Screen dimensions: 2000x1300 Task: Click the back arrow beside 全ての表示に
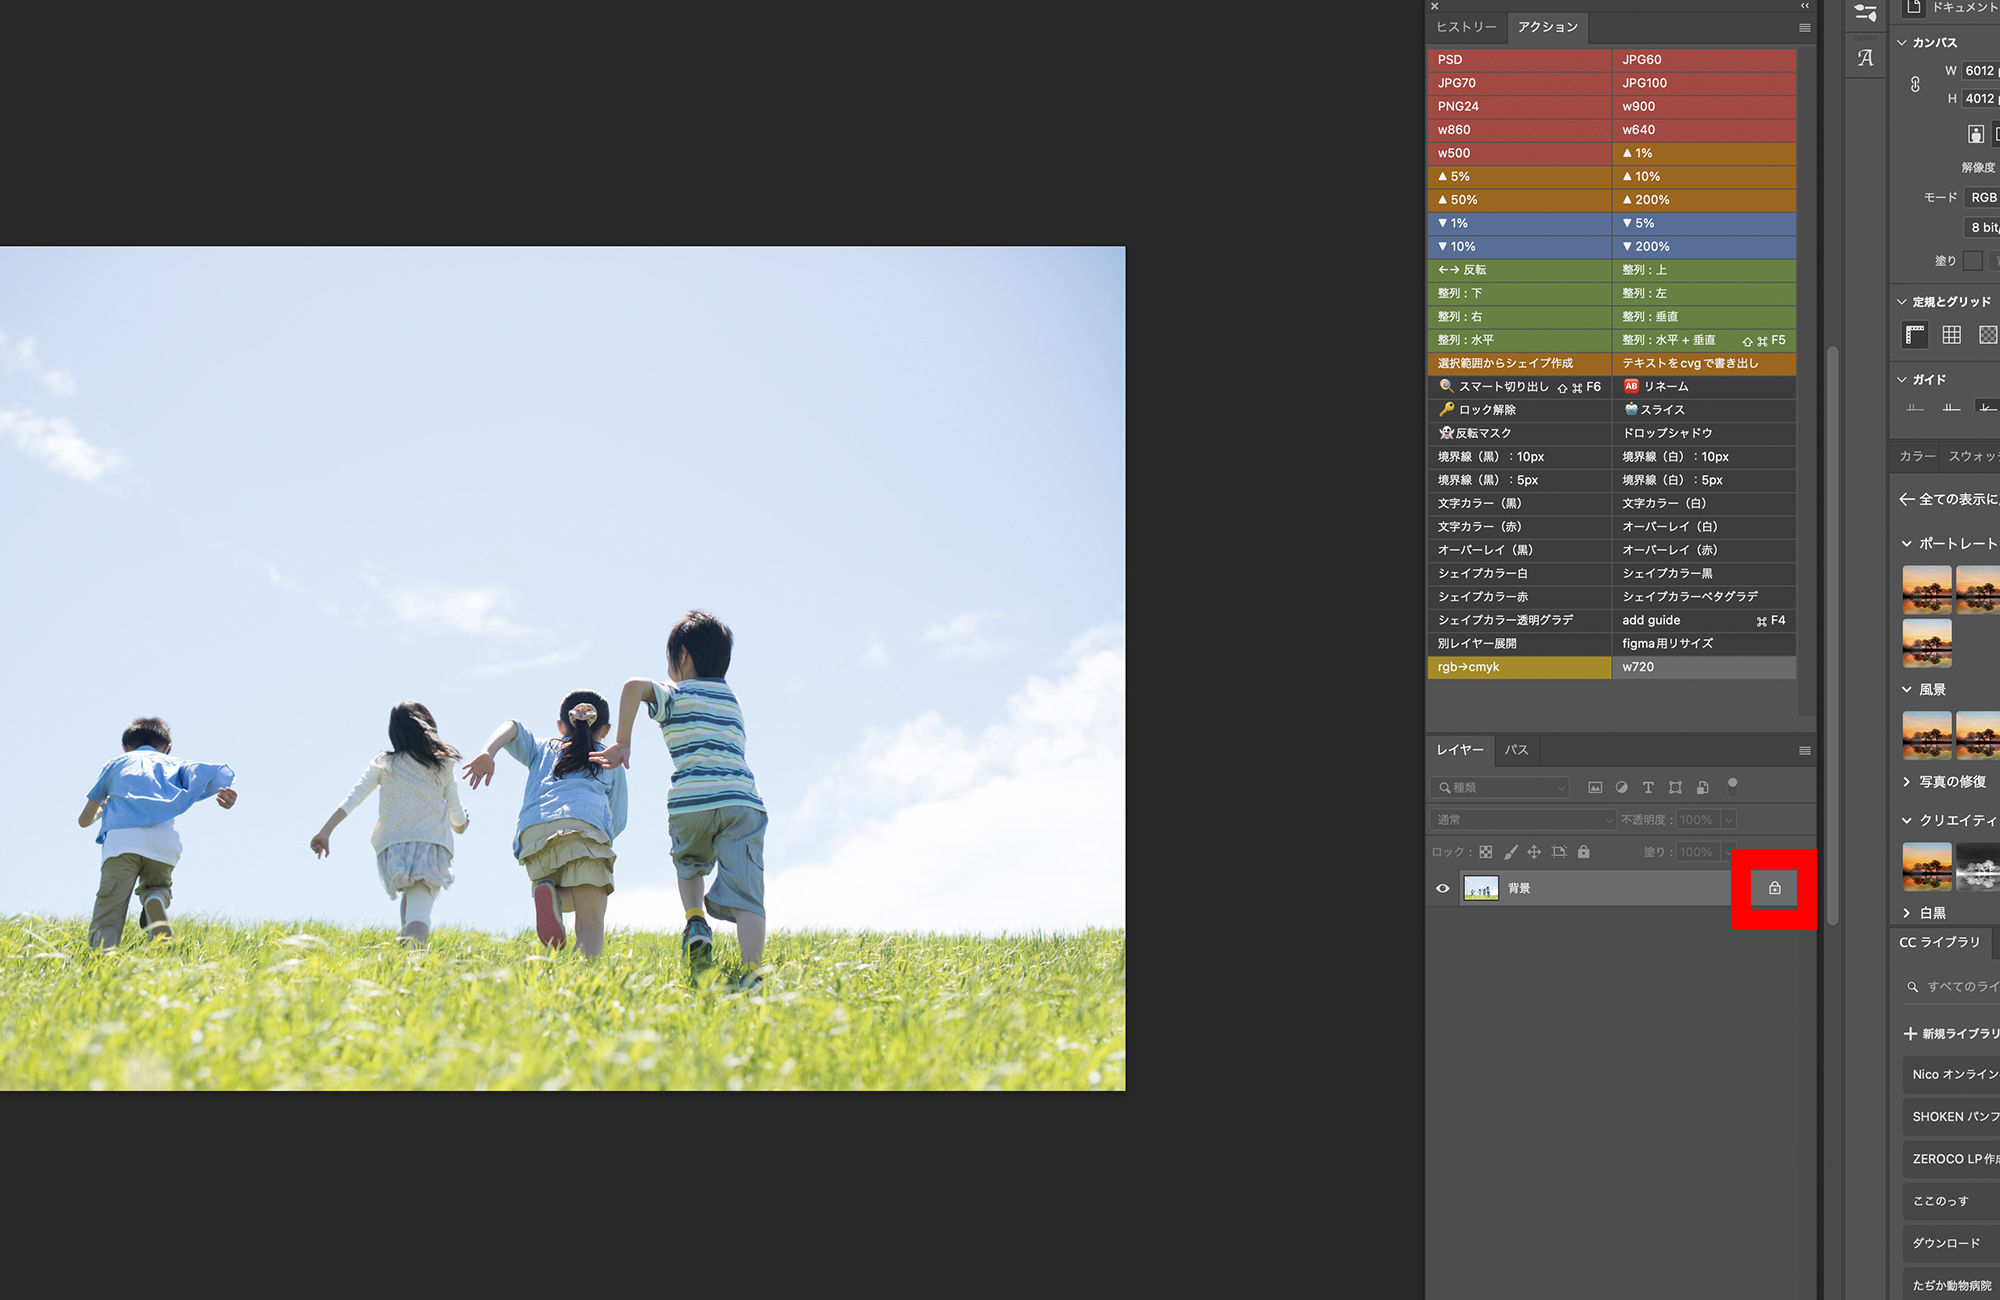(1906, 499)
